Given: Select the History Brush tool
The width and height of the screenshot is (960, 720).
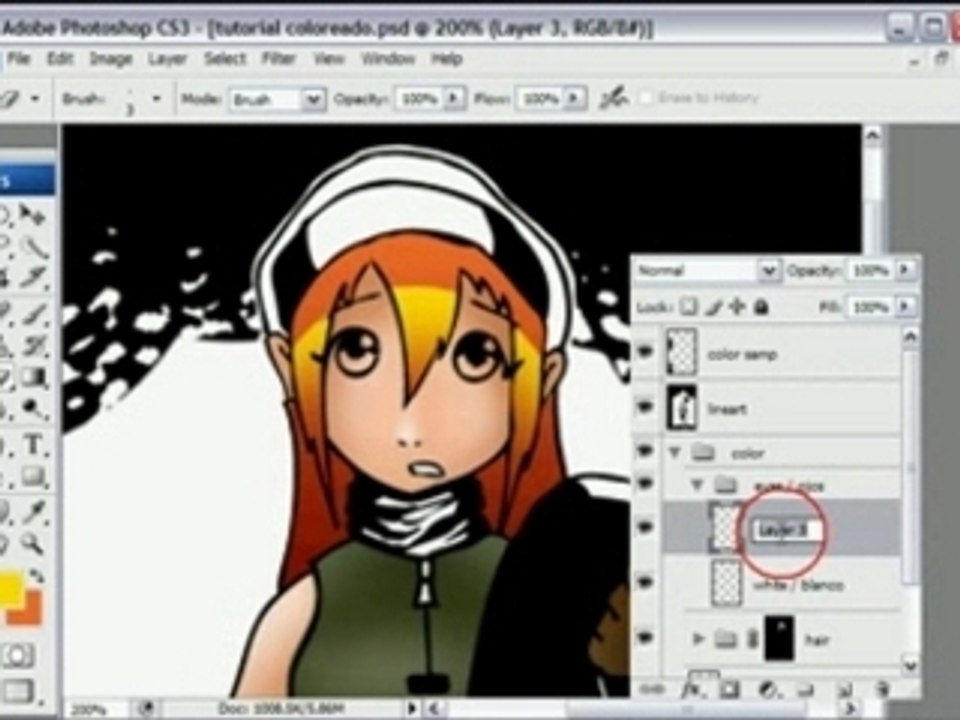Looking at the screenshot, I should pos(34,346).
